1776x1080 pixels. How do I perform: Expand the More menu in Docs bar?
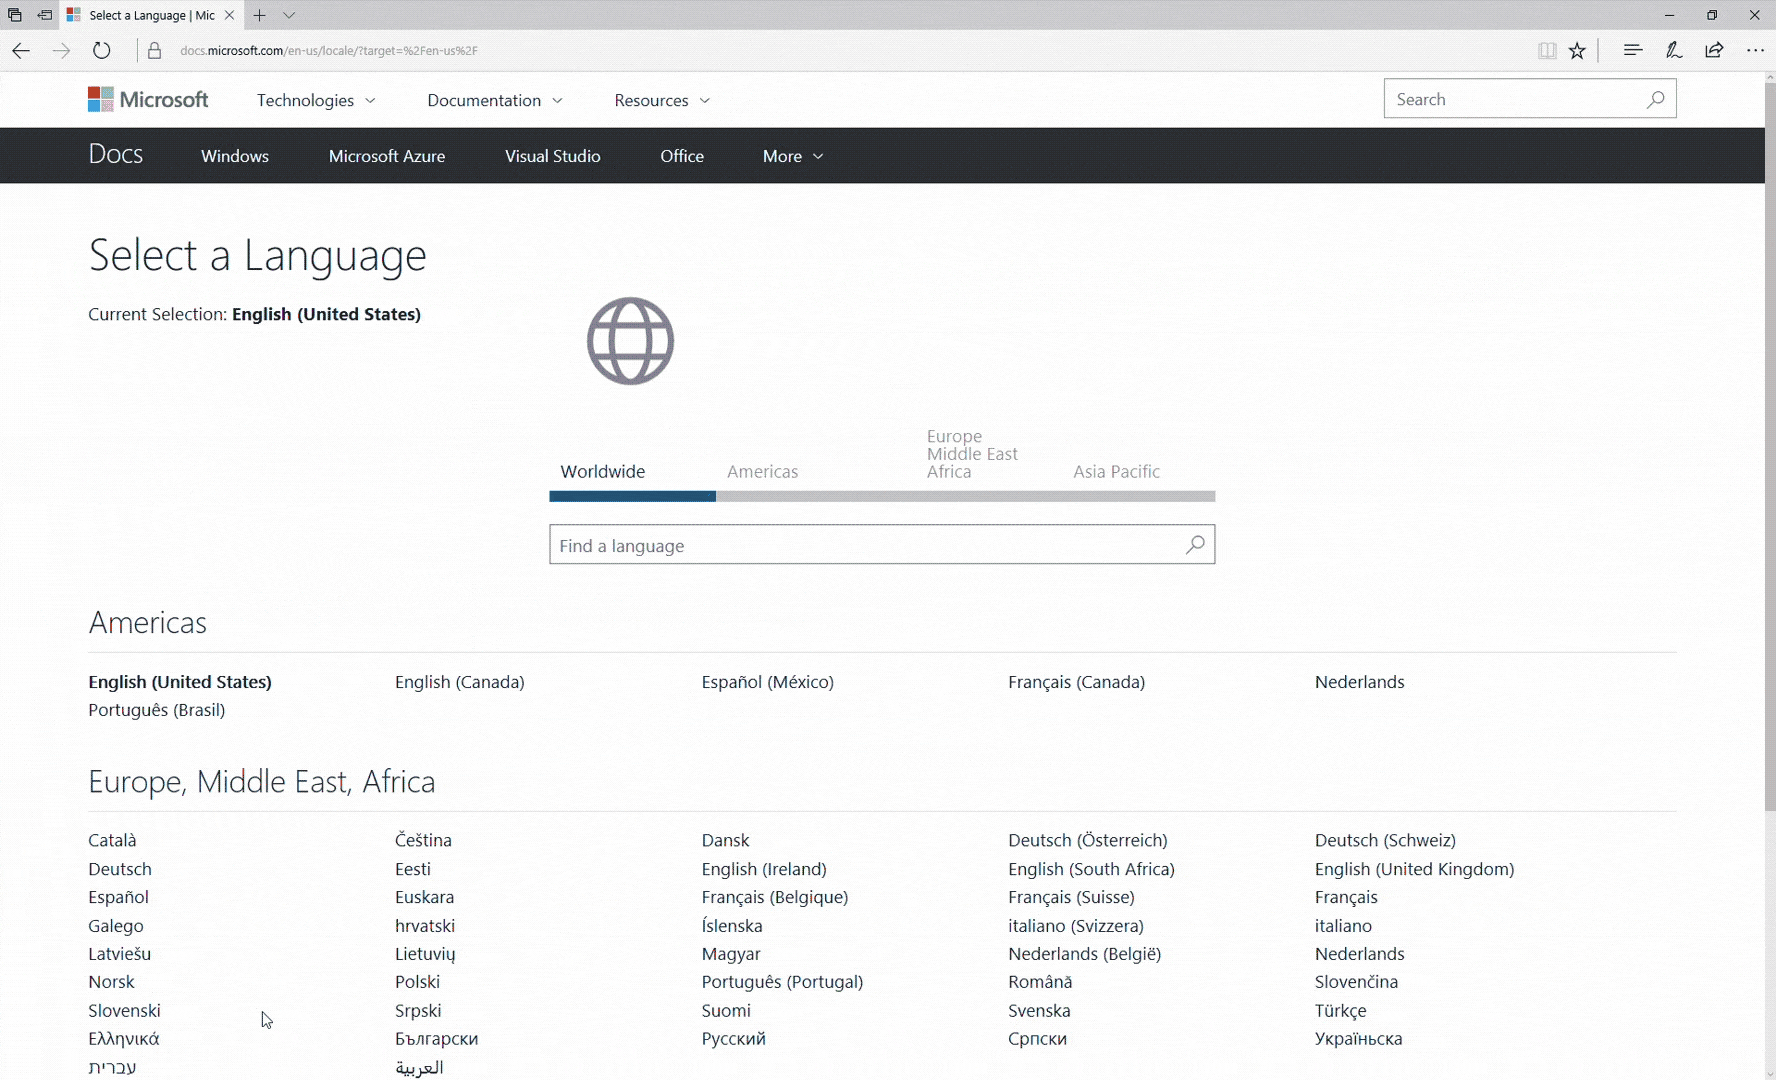coord(793,156)
